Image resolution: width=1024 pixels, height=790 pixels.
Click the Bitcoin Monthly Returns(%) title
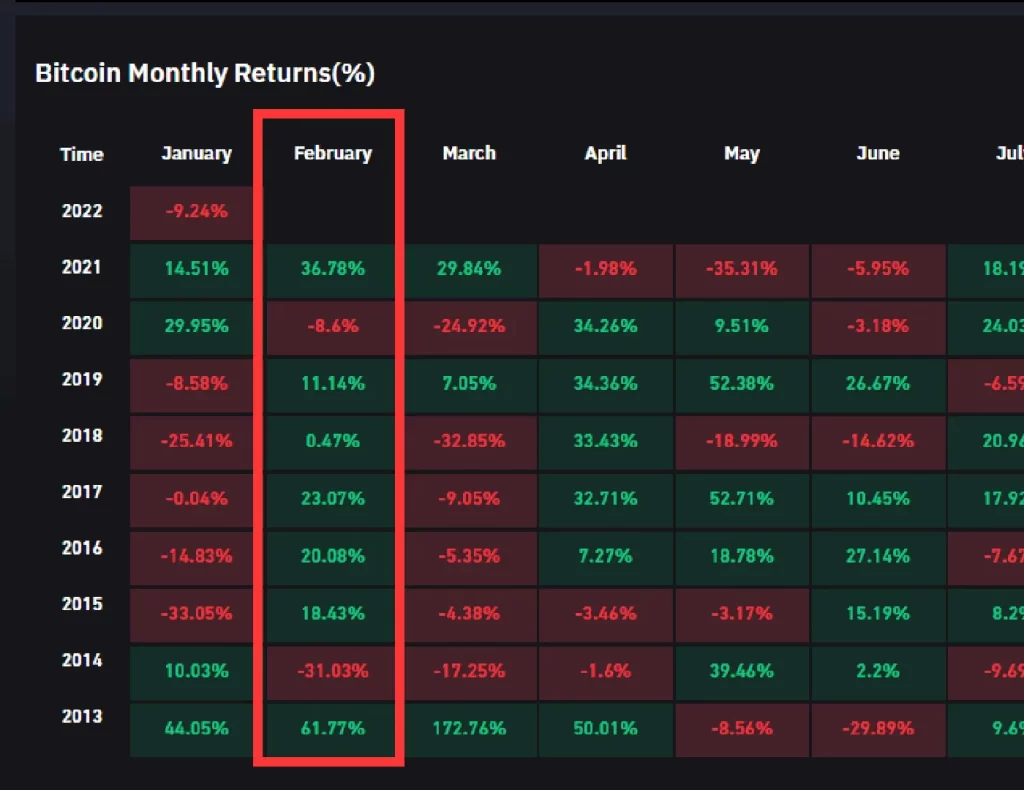pyautogui.click(x=205, y=73)
